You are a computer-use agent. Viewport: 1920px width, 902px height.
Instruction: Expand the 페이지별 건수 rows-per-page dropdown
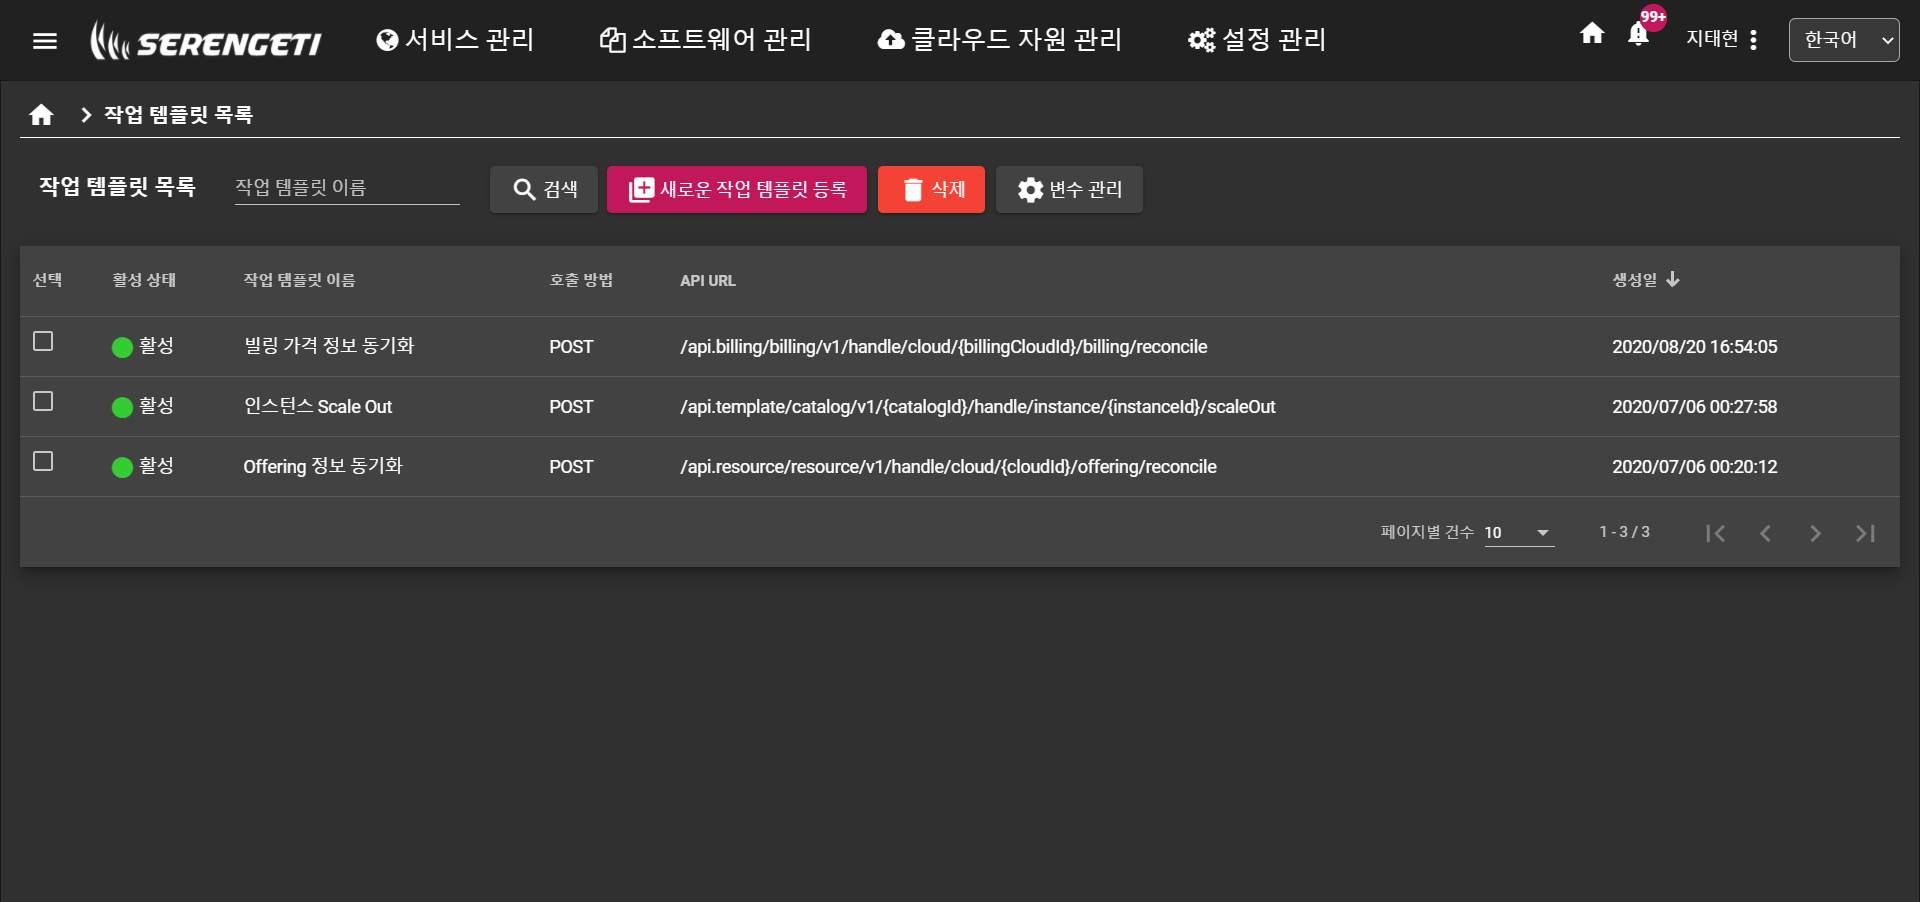(1518, 533)
